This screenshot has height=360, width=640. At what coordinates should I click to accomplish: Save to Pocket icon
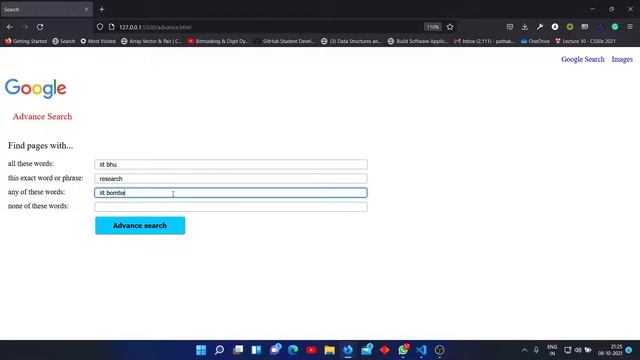pyautogui.click(x=510, y=27)
